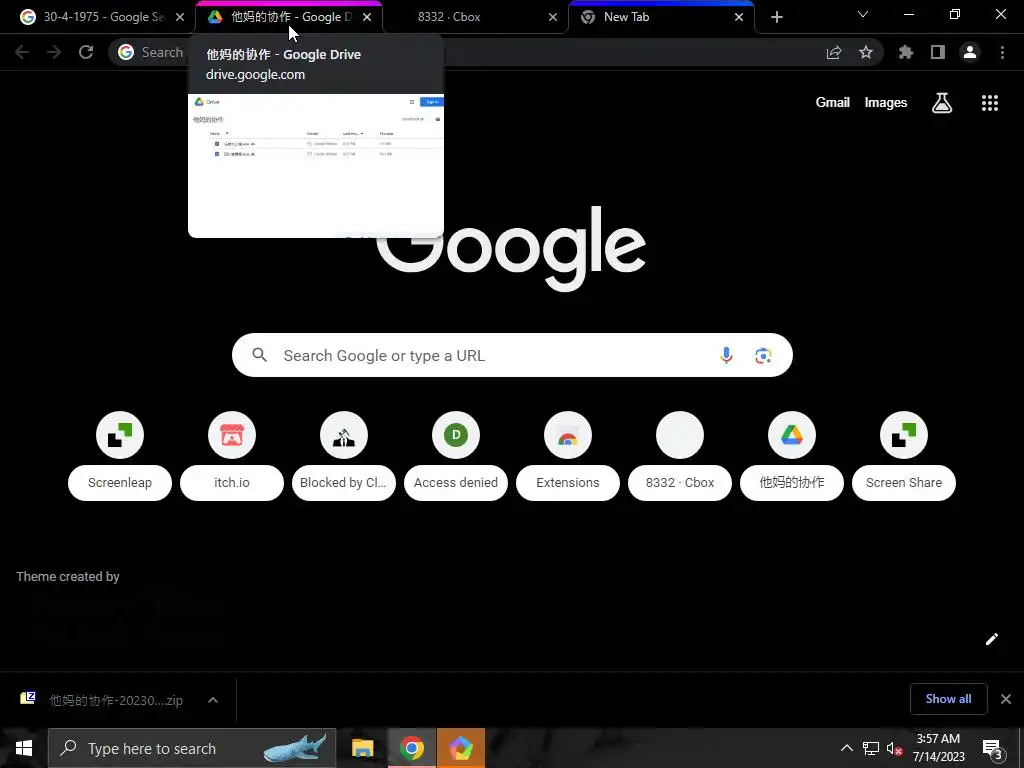1024x768 pixels.
Task: Go forward to next page
Action: [54, 52]
